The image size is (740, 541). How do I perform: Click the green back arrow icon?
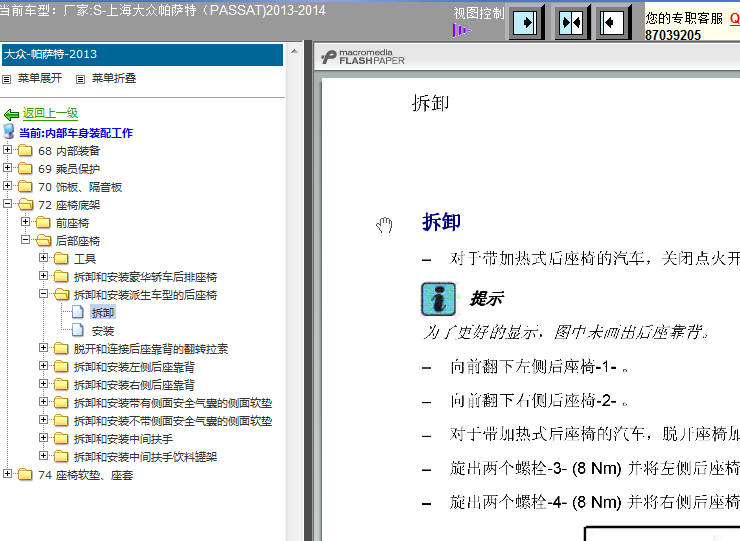coord(11,114)
